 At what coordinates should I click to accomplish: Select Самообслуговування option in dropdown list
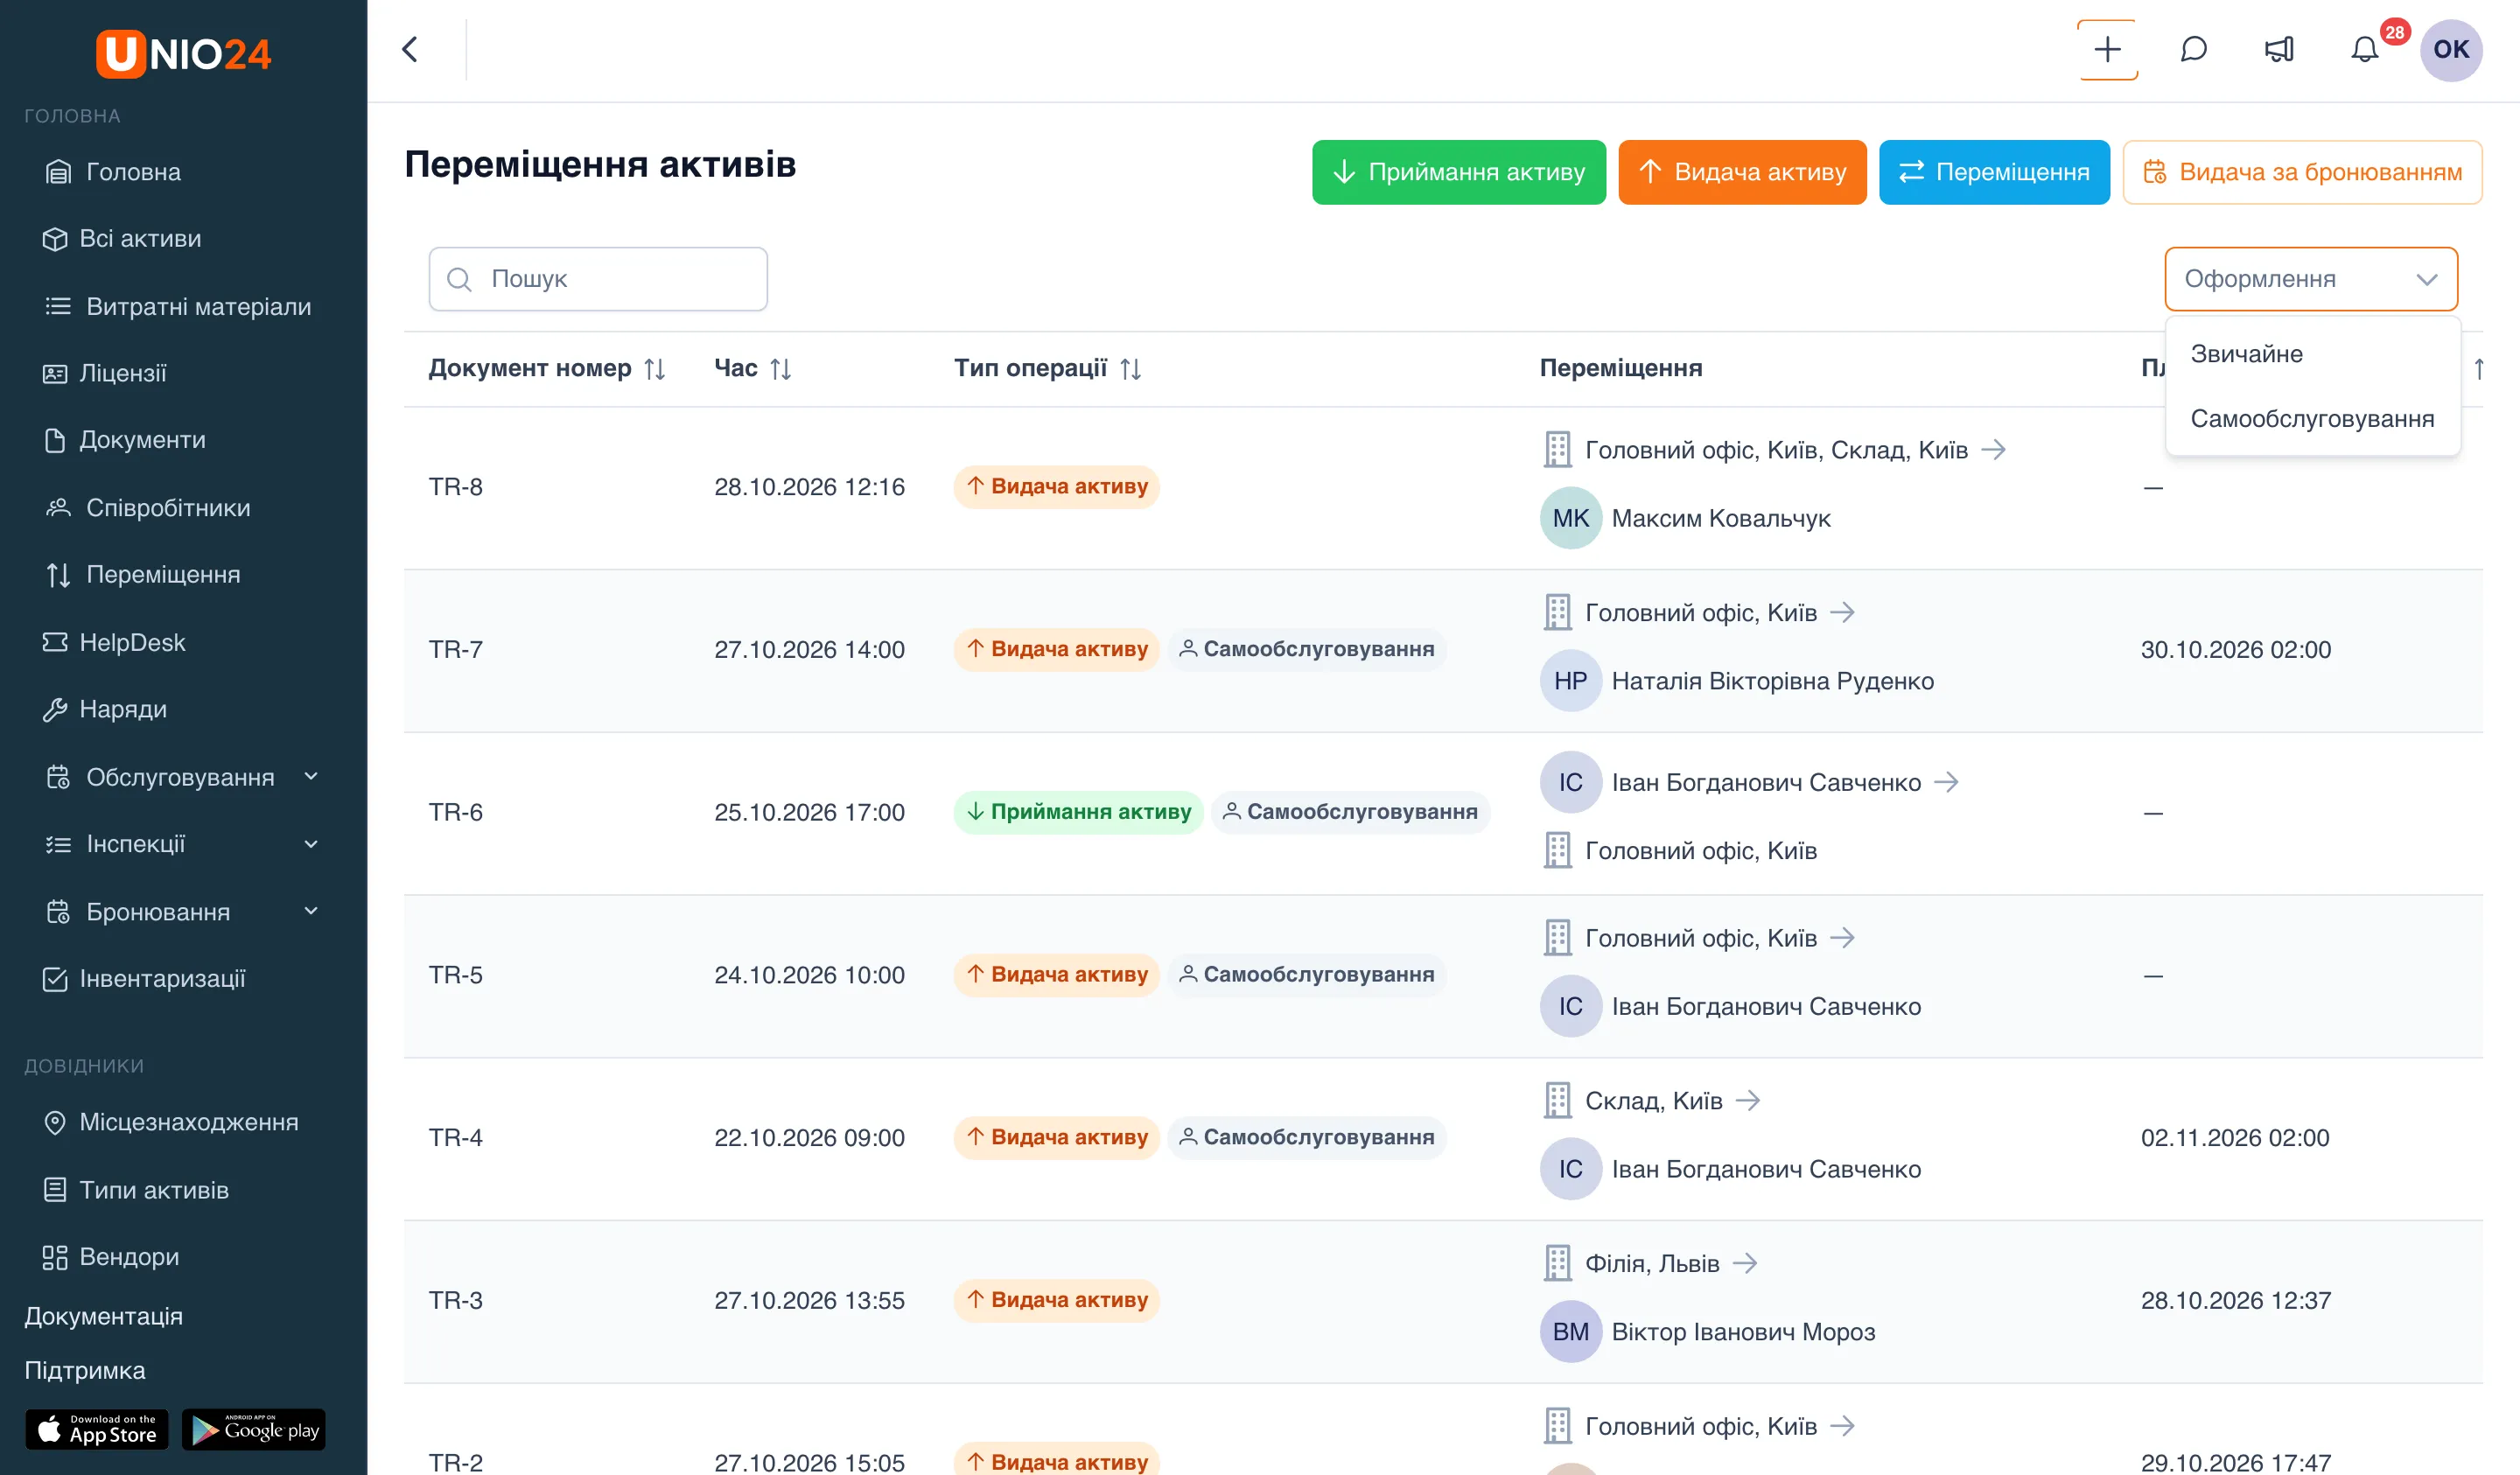[x=2312, y=418]
